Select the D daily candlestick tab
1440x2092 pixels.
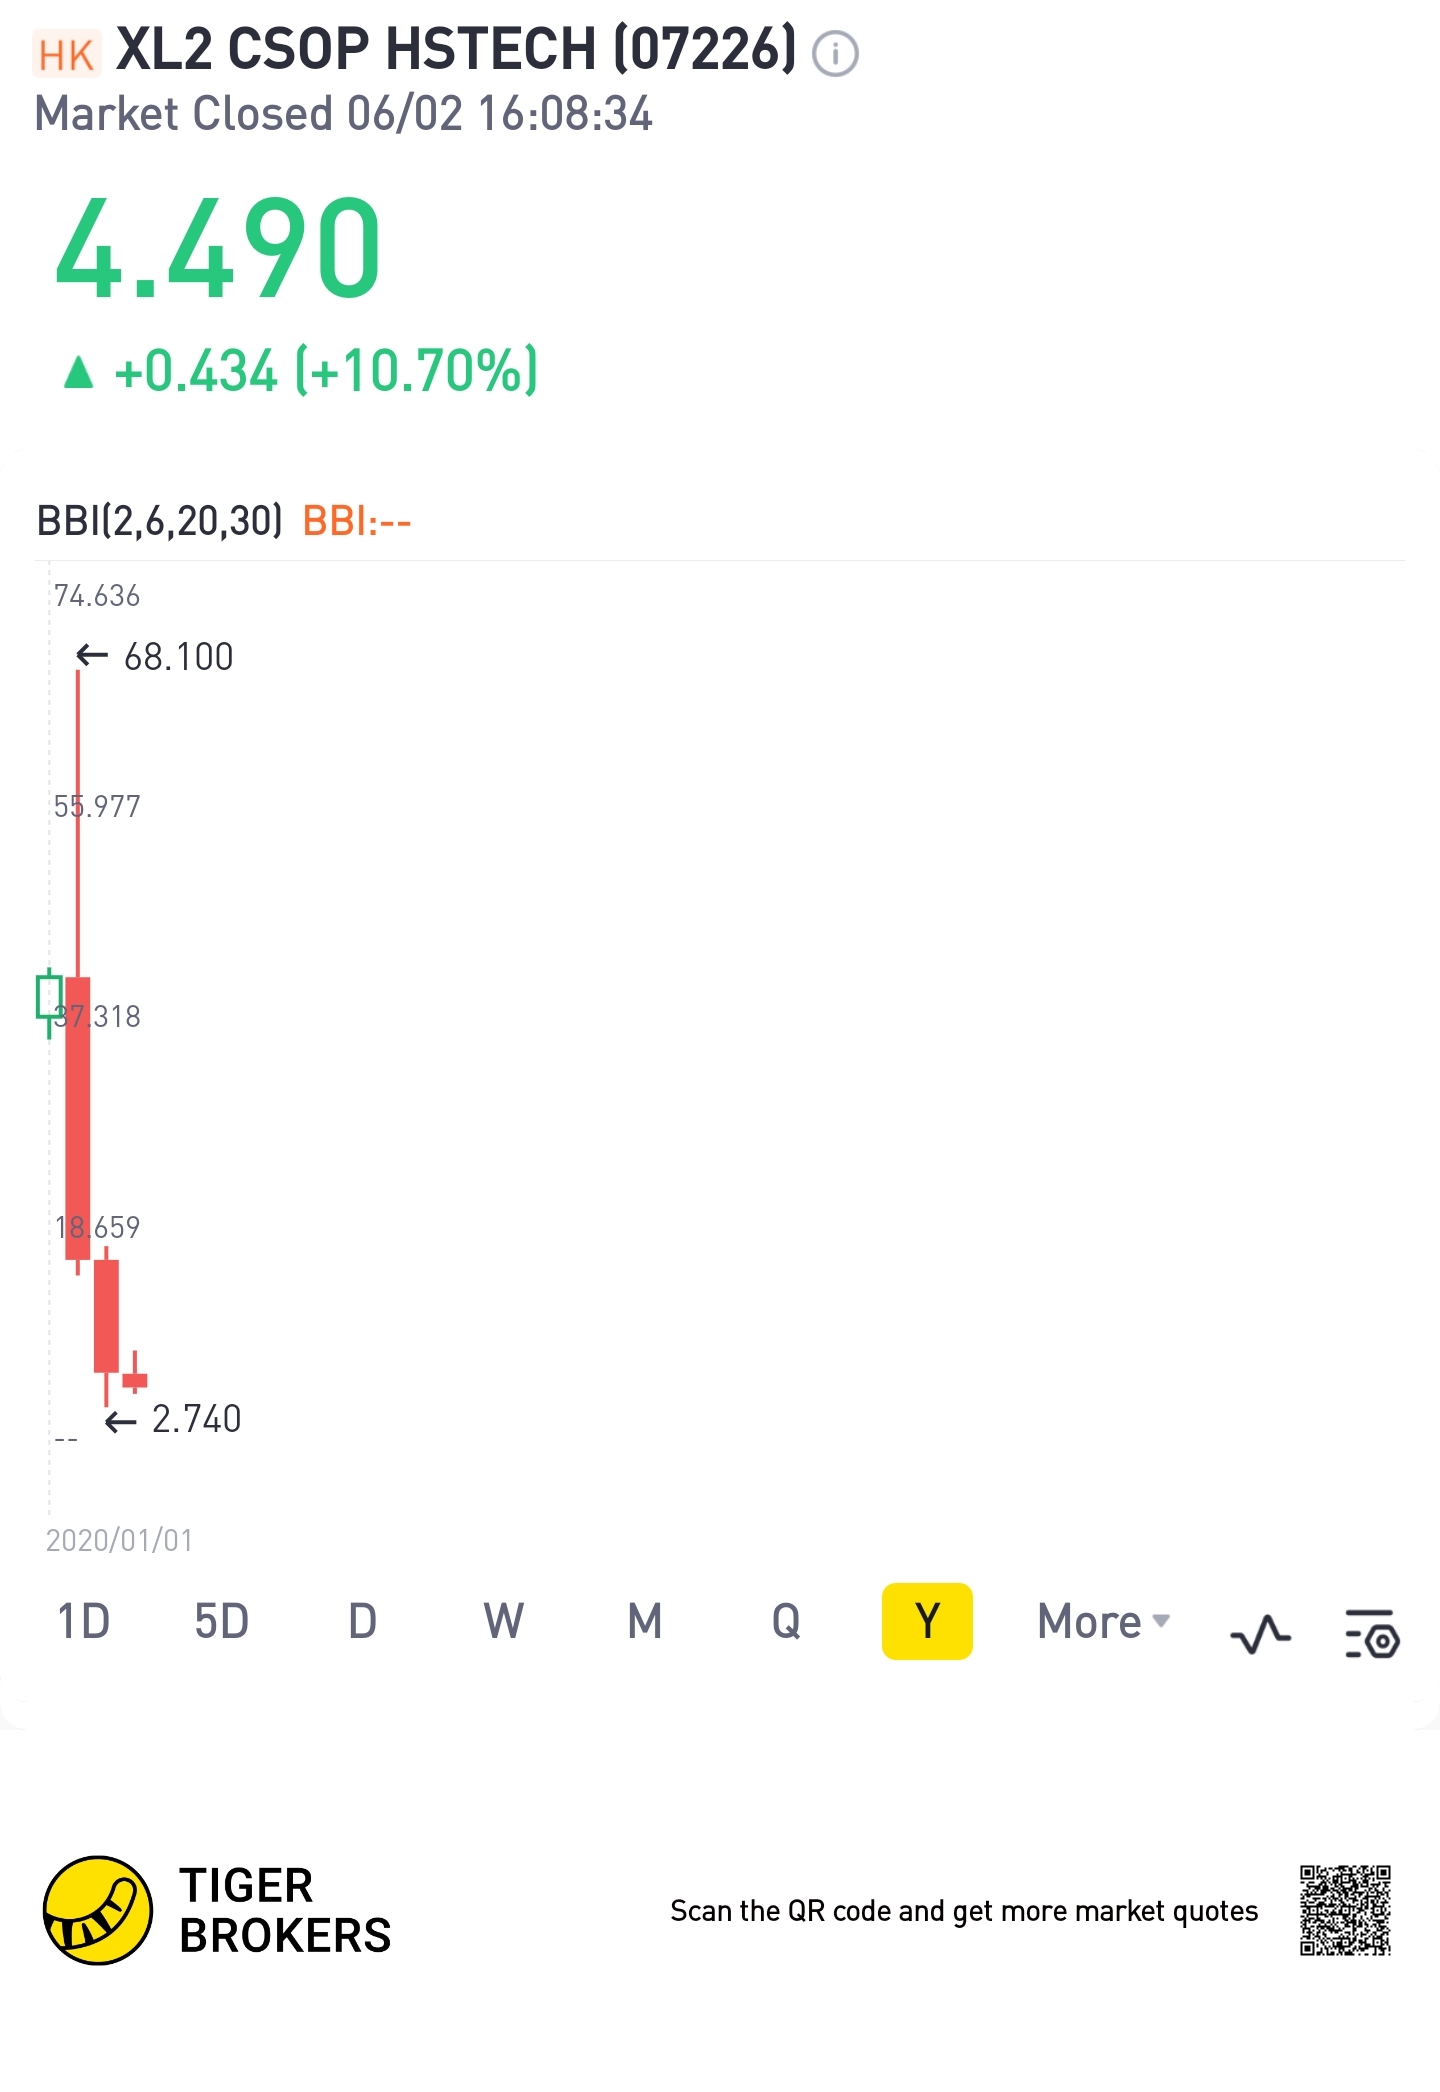(362, 1621)
